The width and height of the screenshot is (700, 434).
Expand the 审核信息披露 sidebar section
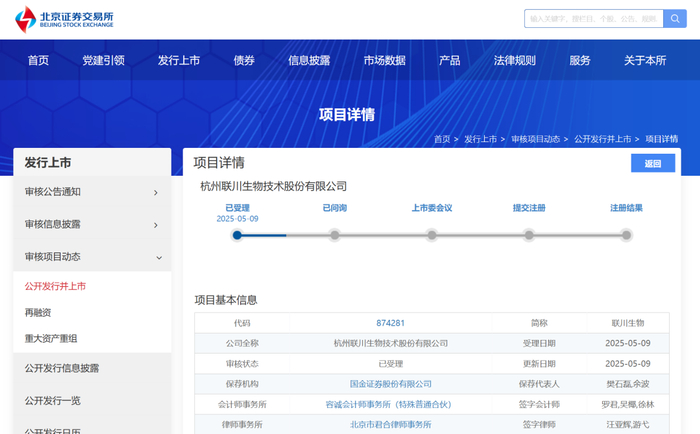[x=92, y=224]
